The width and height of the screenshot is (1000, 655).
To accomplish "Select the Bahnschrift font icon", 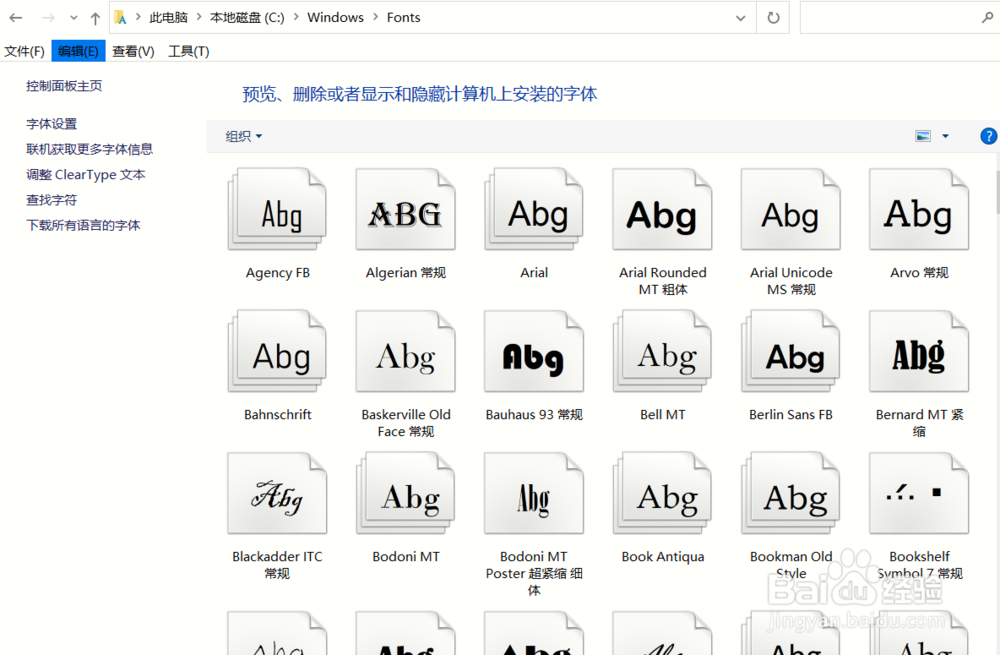I will coord(277,351).
